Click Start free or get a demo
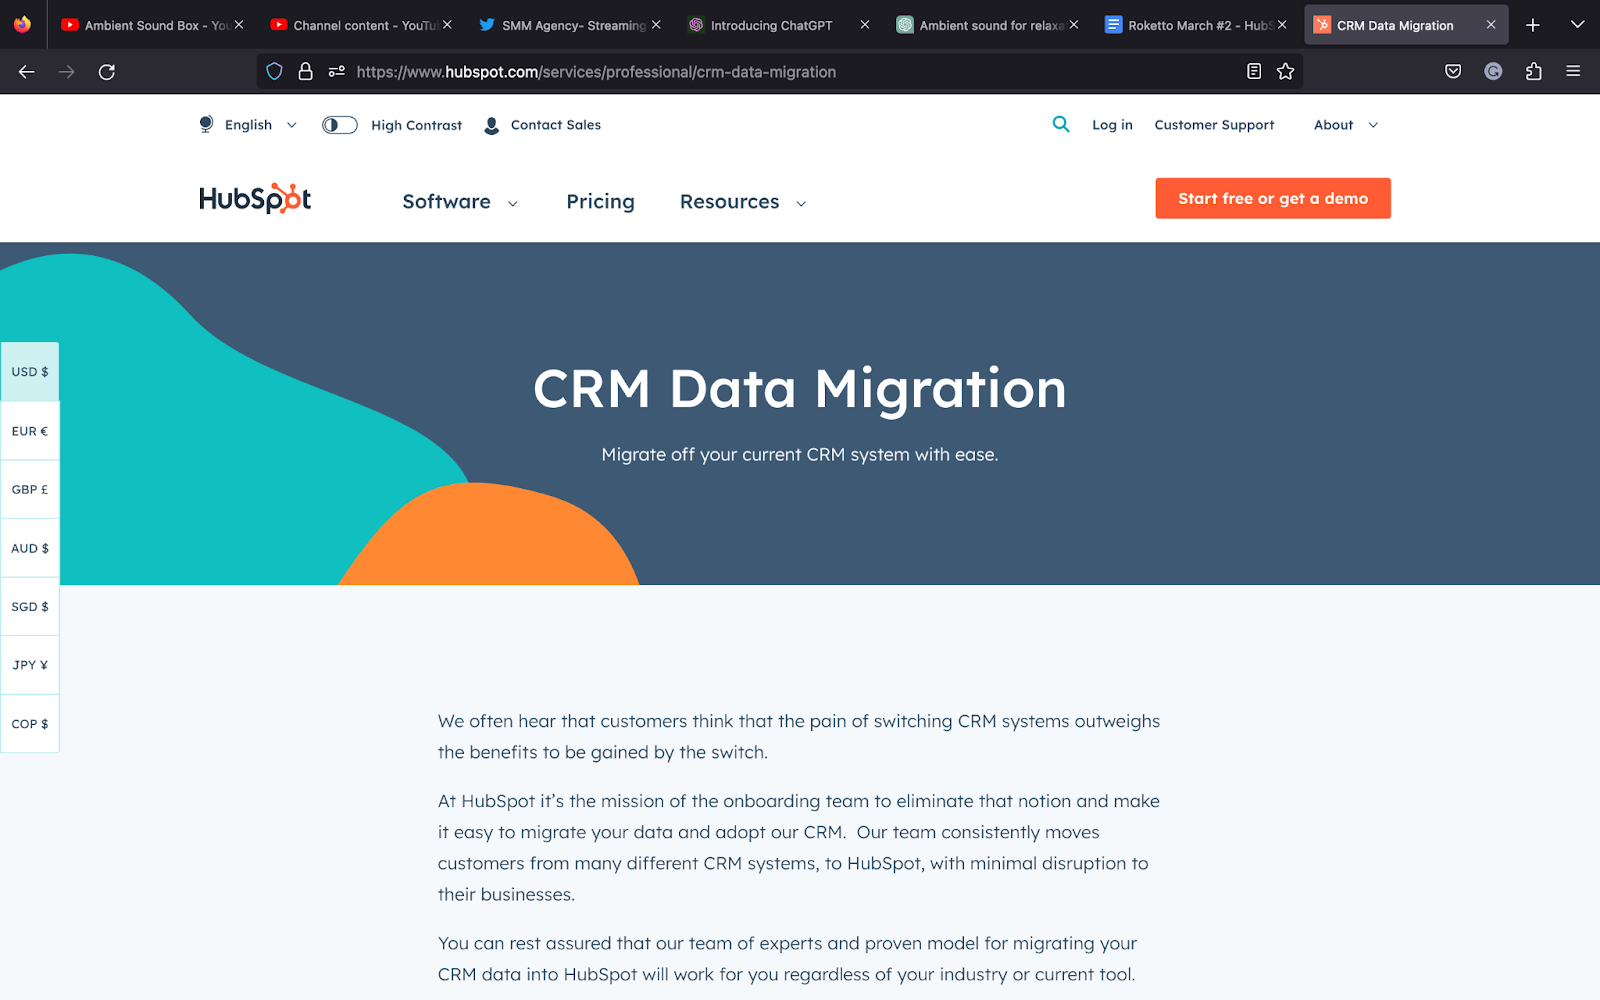The height and width of the screenshot is (1000, 1600). click(x=1273, y=198)
